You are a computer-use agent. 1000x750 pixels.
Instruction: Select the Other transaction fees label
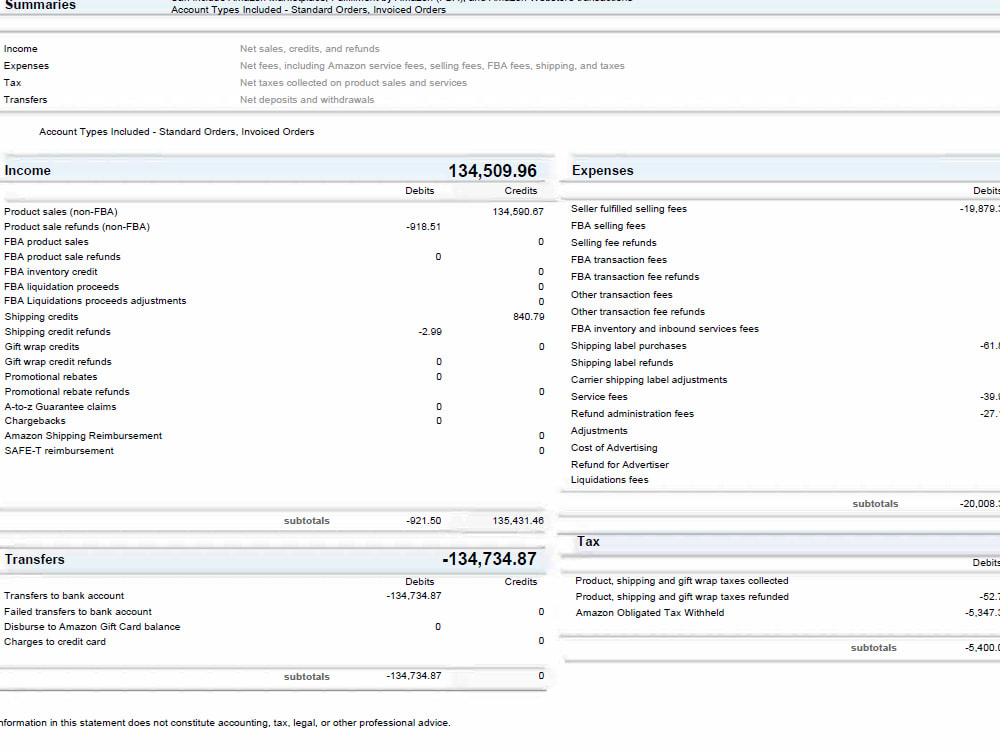622,295
